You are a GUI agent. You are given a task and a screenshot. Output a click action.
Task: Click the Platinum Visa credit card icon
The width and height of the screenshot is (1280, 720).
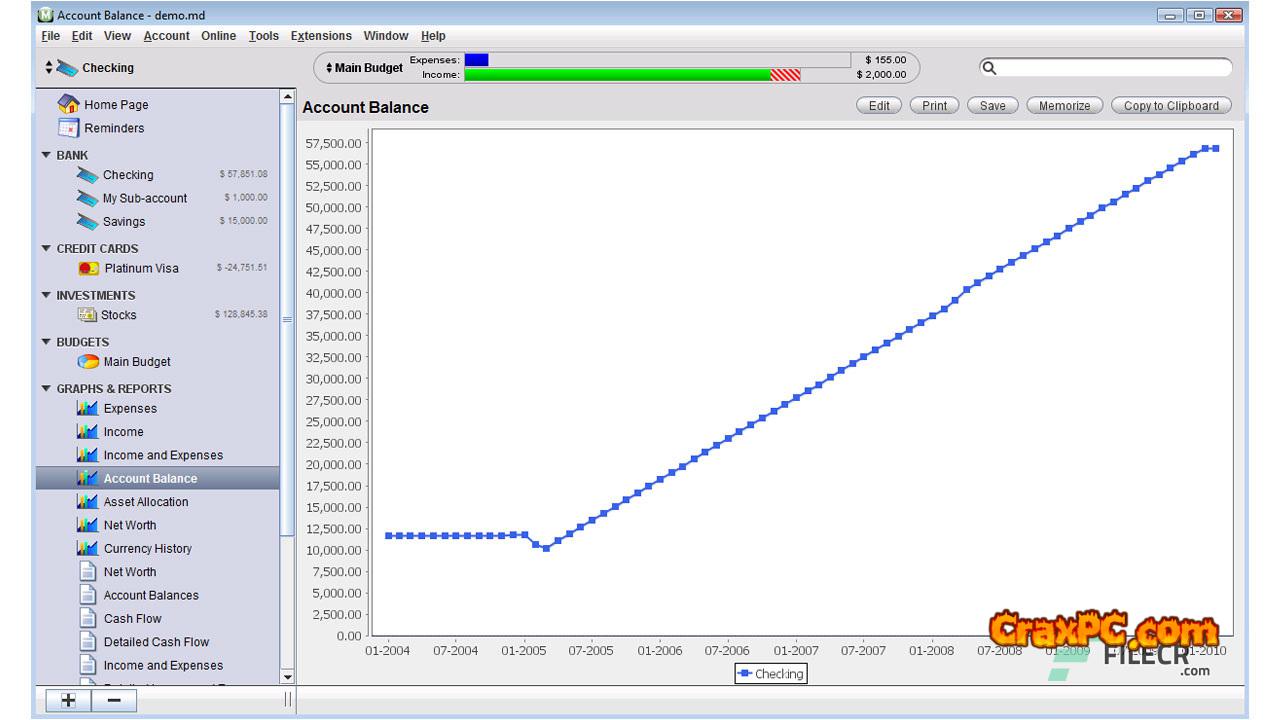[x=89, y=268]
